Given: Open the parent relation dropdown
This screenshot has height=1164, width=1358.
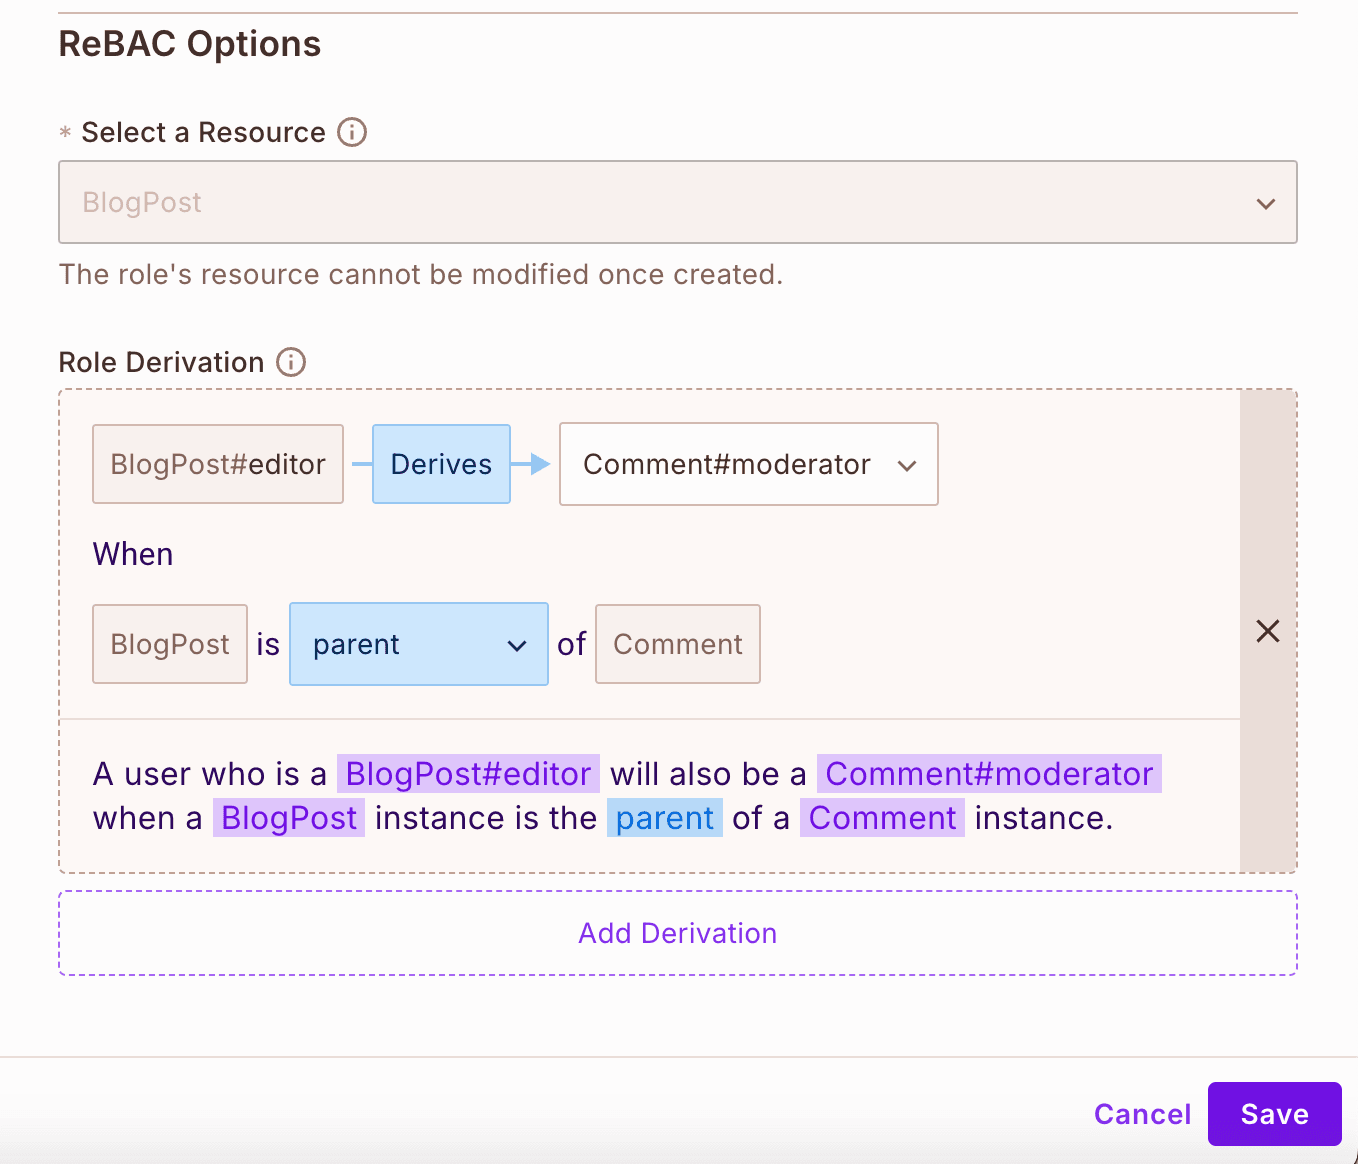Looking at the screenshot, I should point(419,644).
